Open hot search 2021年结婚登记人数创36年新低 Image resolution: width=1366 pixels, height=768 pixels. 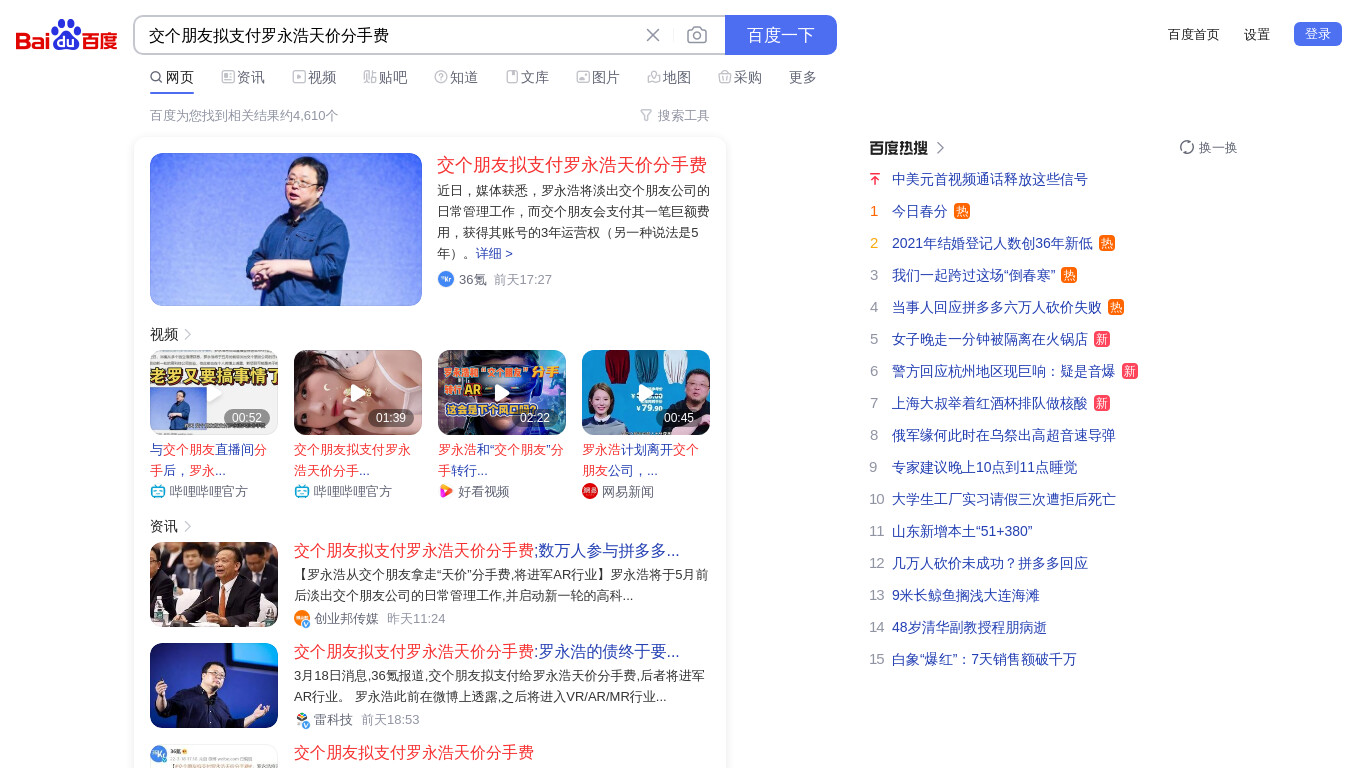(x=992, y=243)
